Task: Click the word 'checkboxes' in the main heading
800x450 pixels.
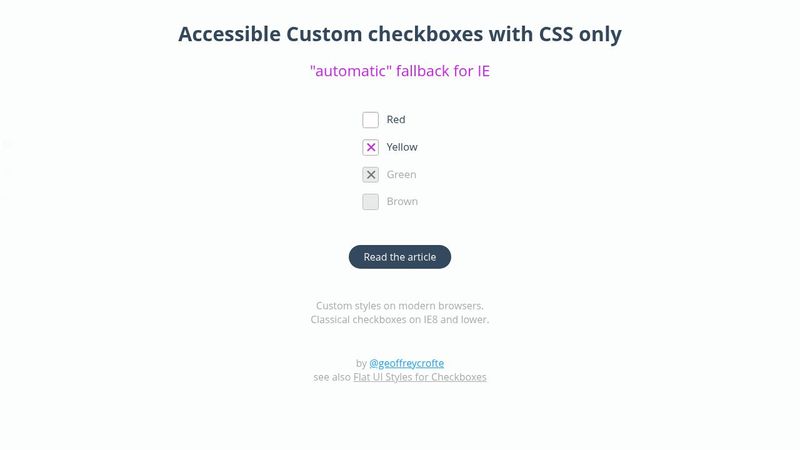Action: [x=423, y=34]
